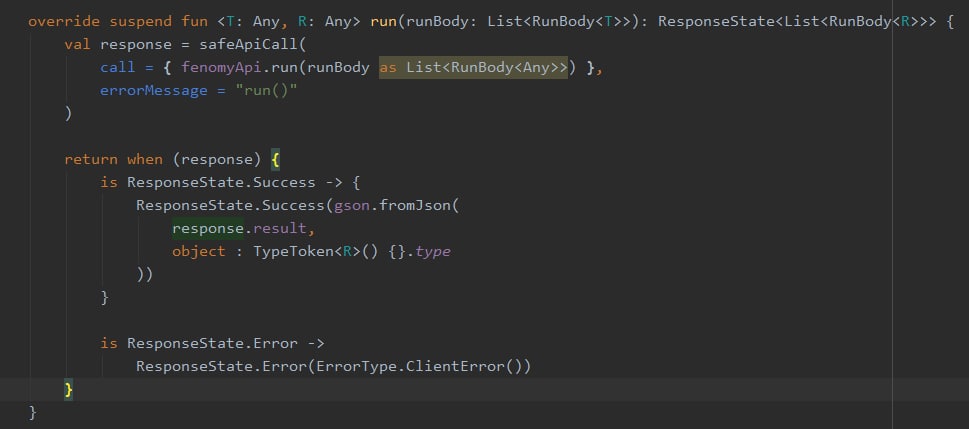Click 'ResponseState<List<RunBody<R>>>' return type
This screenshot has width=969, height=429.
coord(797,22)
